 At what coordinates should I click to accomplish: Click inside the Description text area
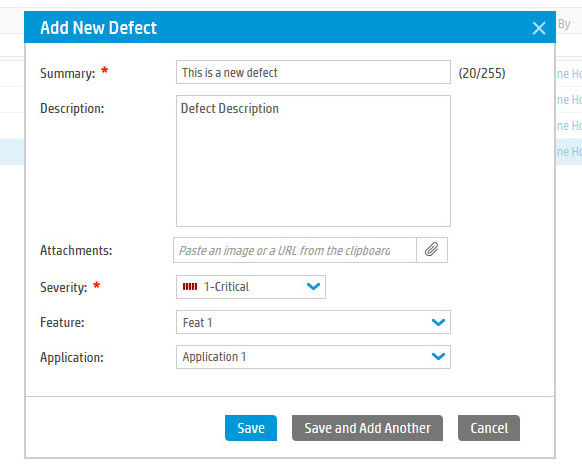(x=313, y=161)
